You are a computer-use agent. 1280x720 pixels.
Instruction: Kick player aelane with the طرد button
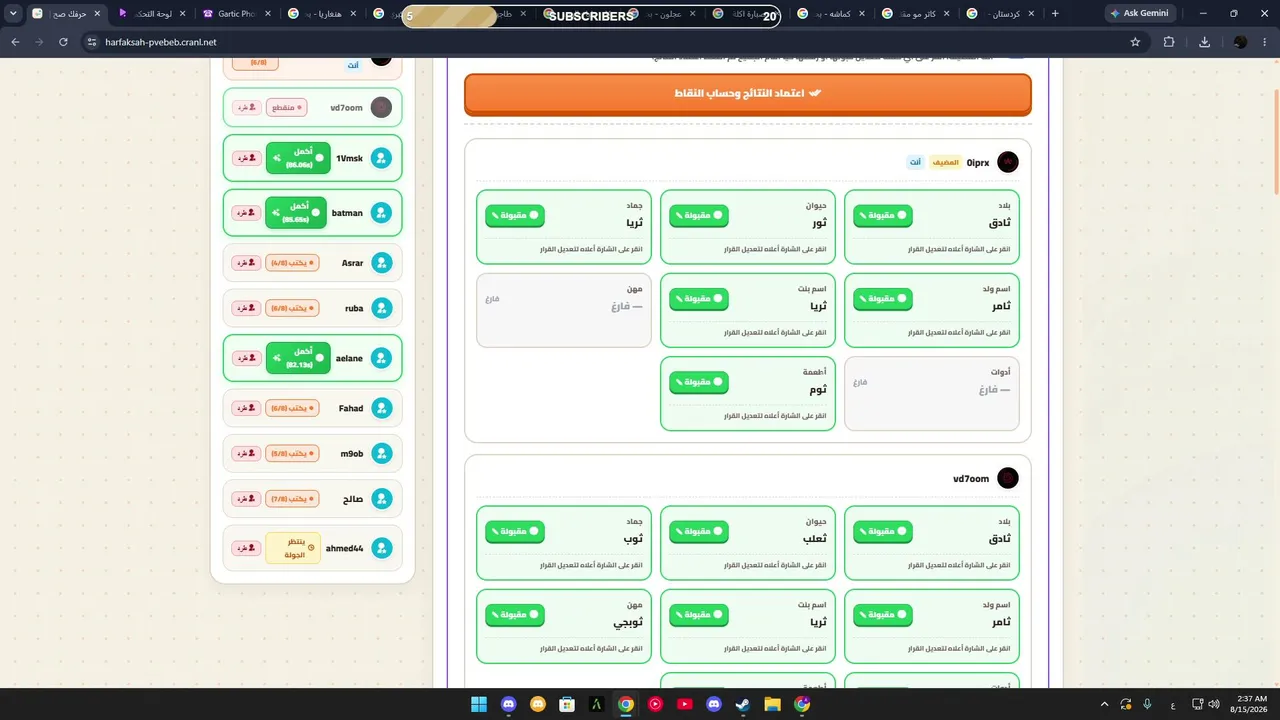pos(245,358)
